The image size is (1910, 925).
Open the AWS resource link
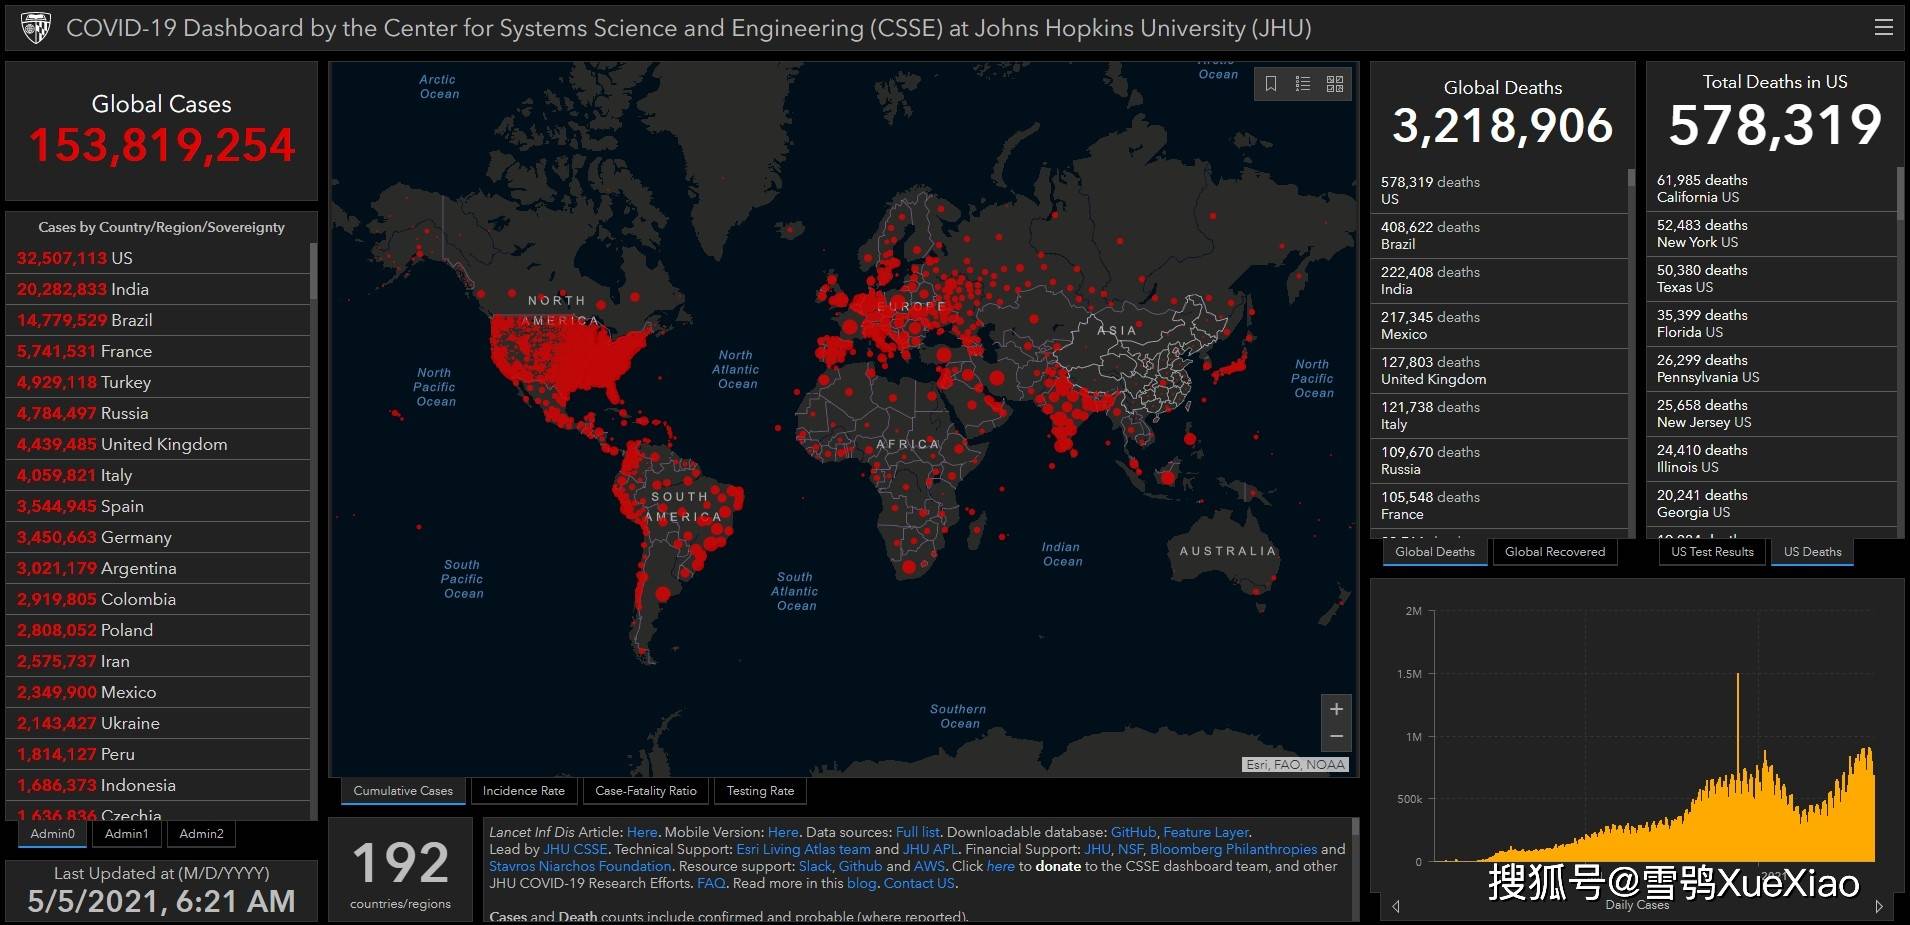pos(929,866)
